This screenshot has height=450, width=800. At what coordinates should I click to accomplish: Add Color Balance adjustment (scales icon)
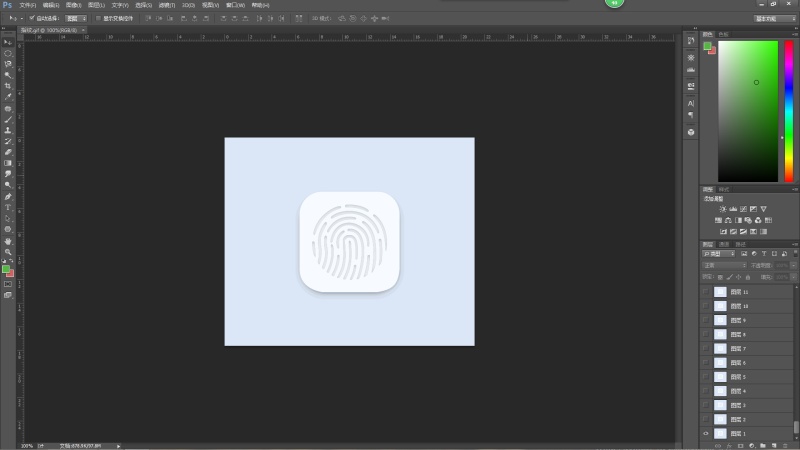pyautogui.click(x=728, y=220)
